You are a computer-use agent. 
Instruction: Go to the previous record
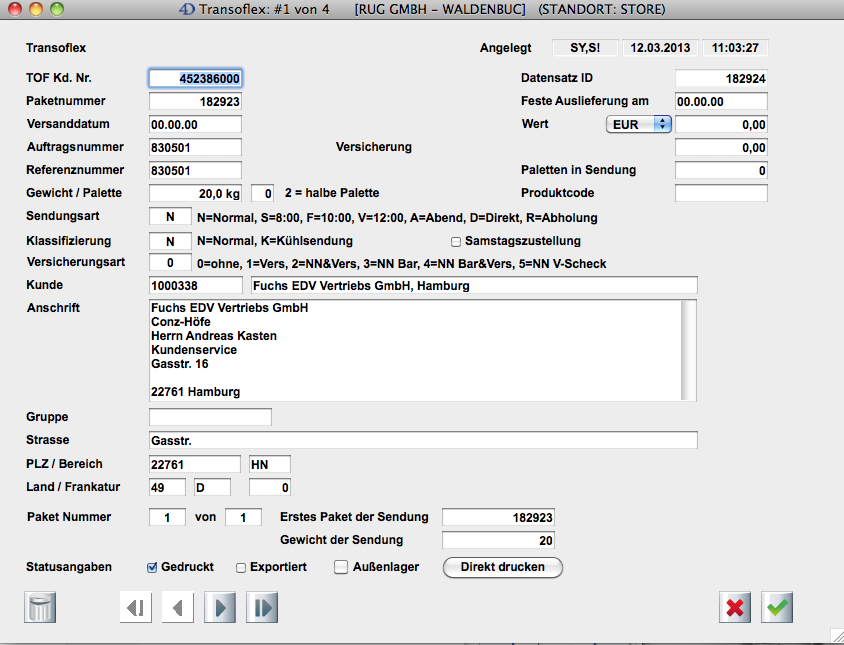(177, 607)
